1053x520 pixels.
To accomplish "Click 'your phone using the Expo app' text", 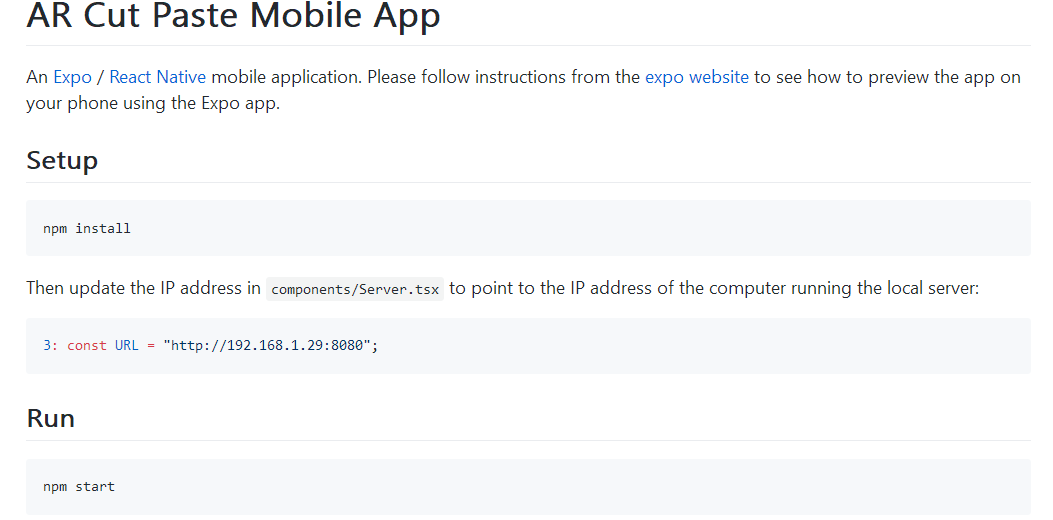I will 152,103.
